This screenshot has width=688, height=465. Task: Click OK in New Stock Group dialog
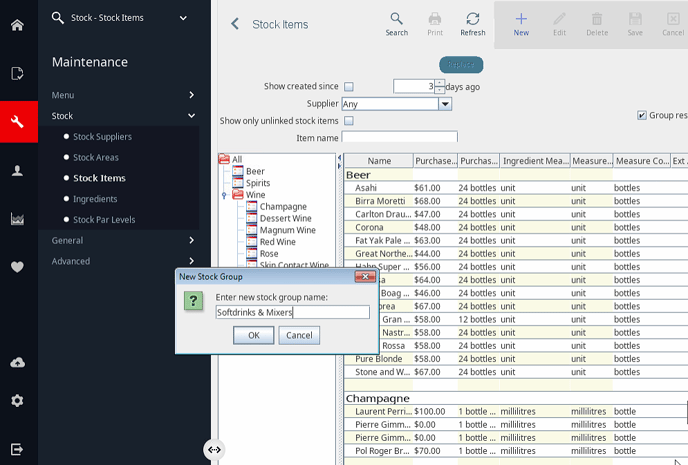254,335
